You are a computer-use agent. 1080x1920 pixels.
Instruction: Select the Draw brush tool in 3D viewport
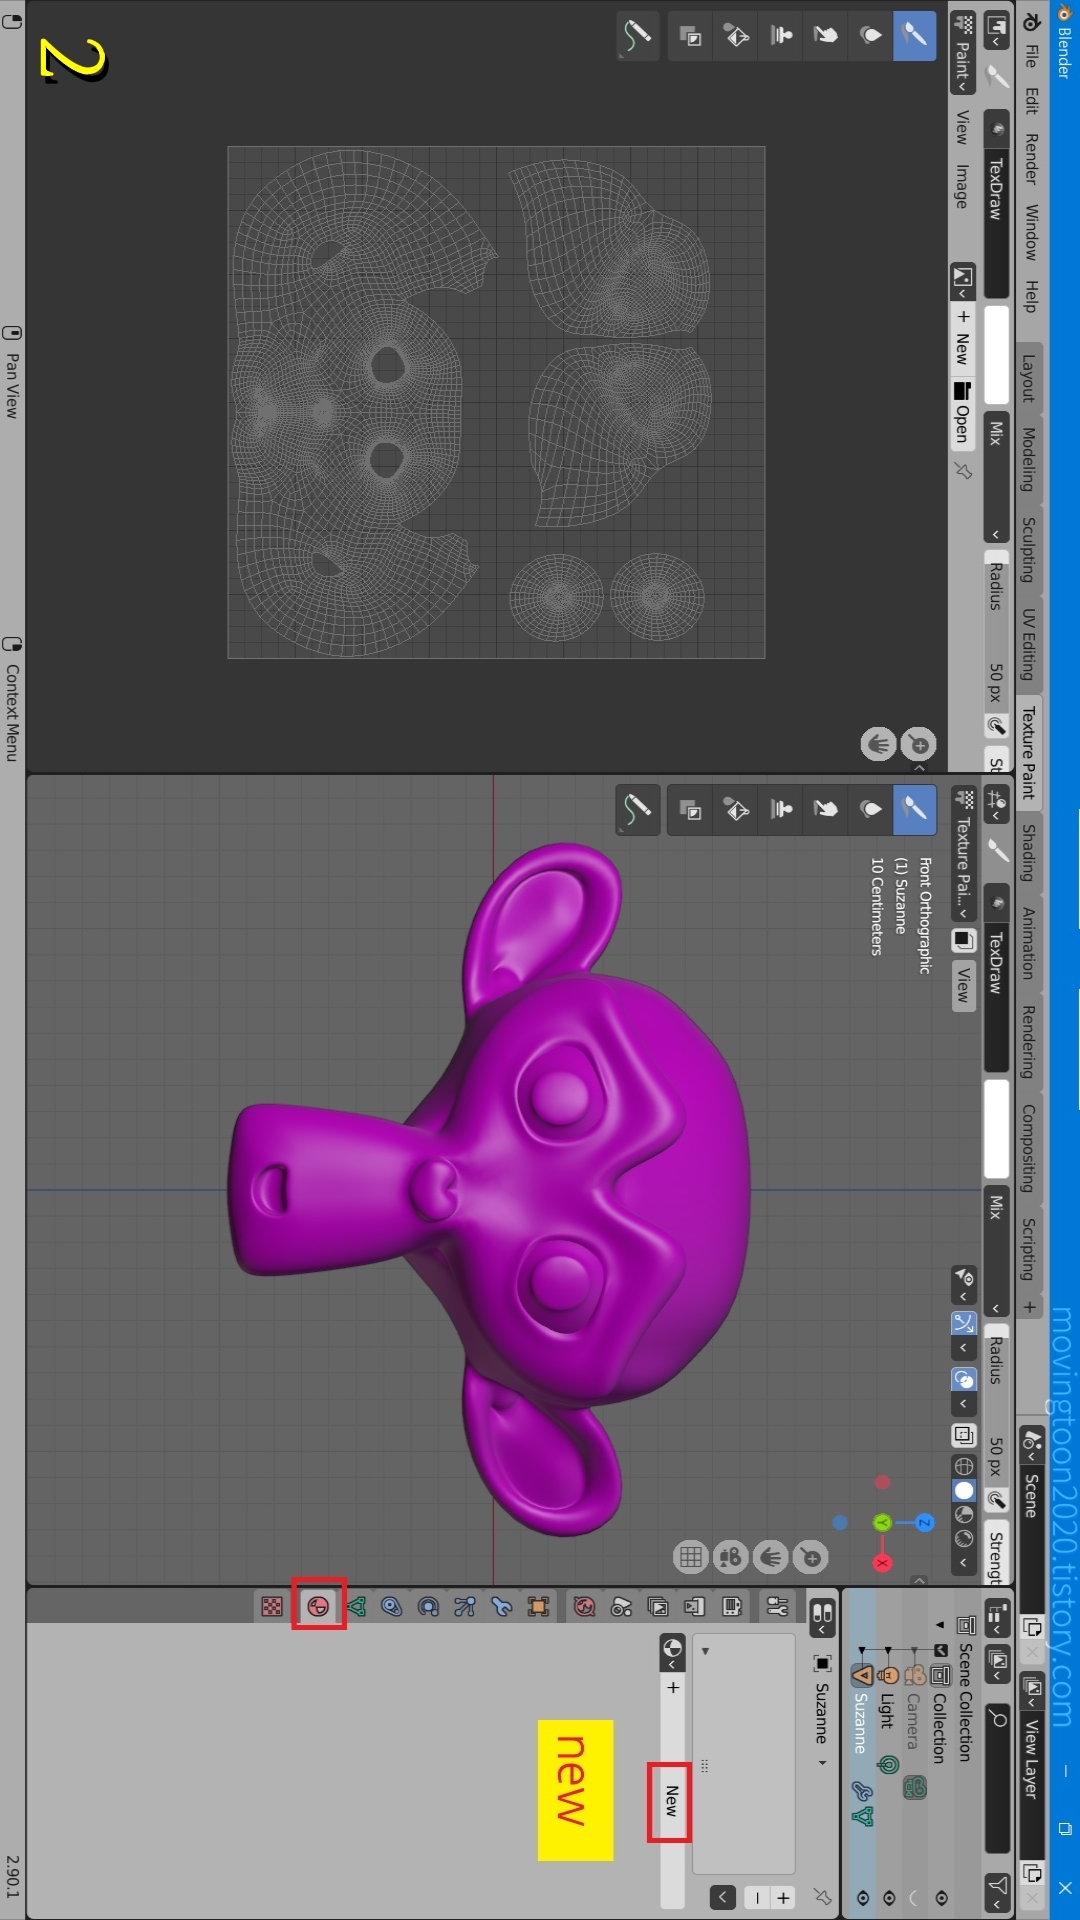click(x=914, y=809)
